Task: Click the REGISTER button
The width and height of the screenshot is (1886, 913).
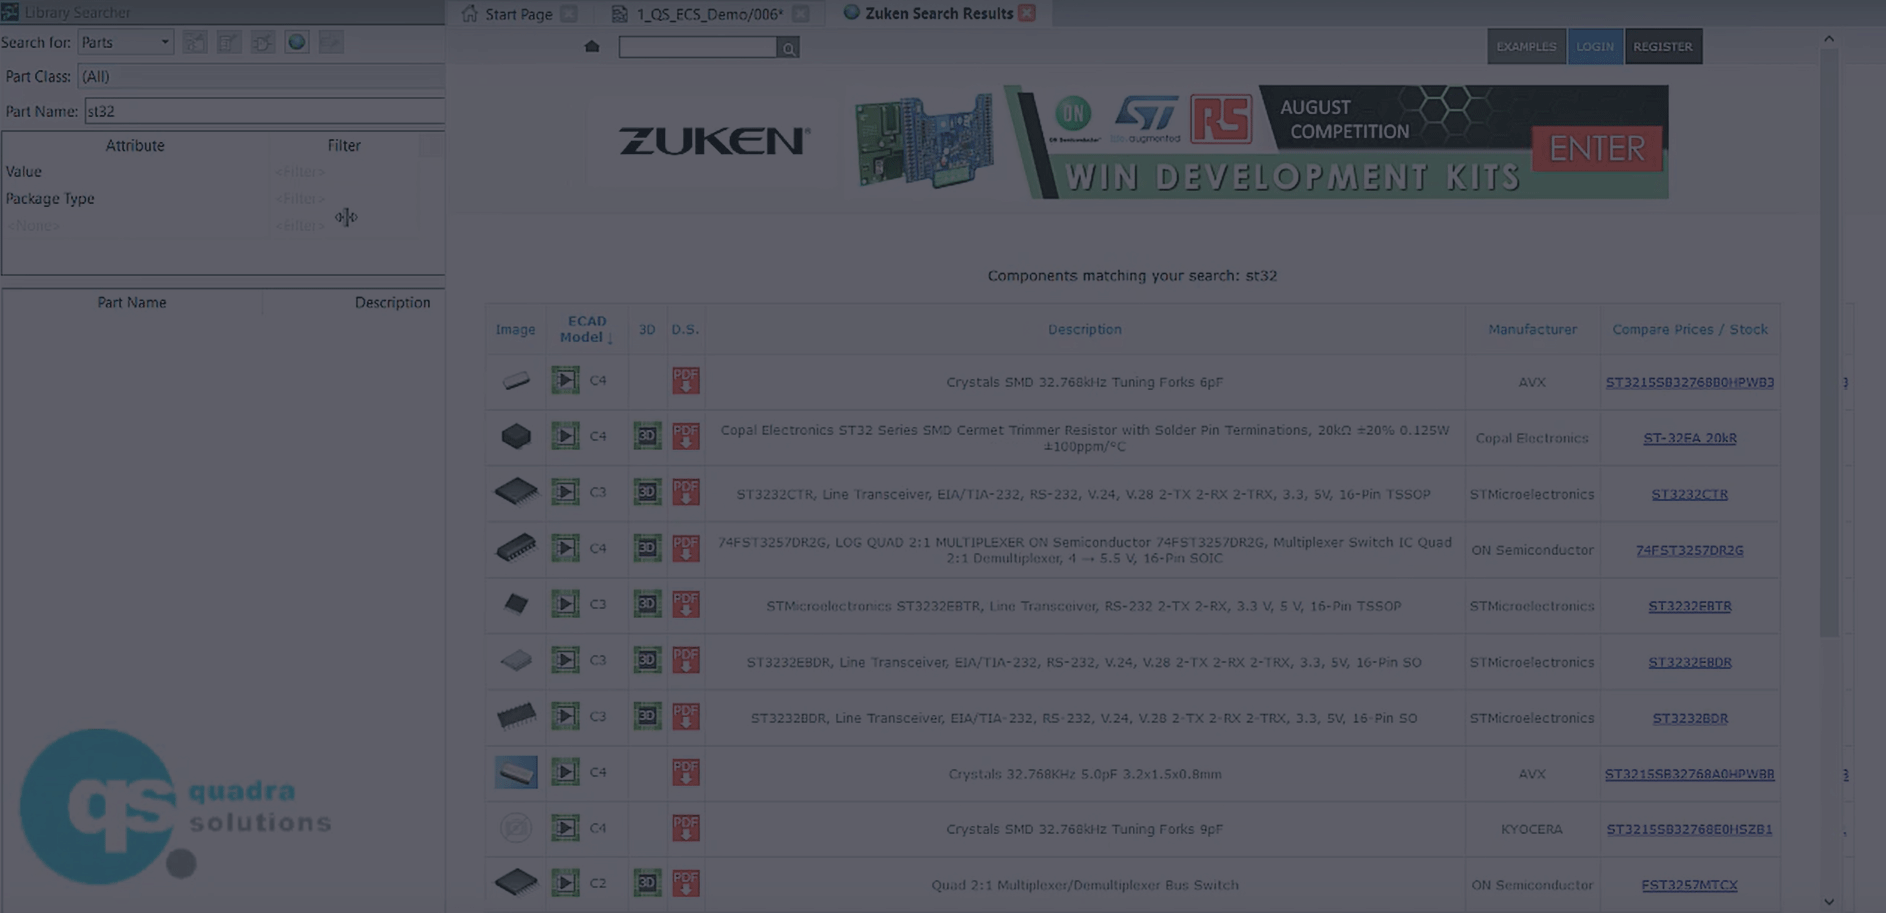Action: tap(1662, 46)
